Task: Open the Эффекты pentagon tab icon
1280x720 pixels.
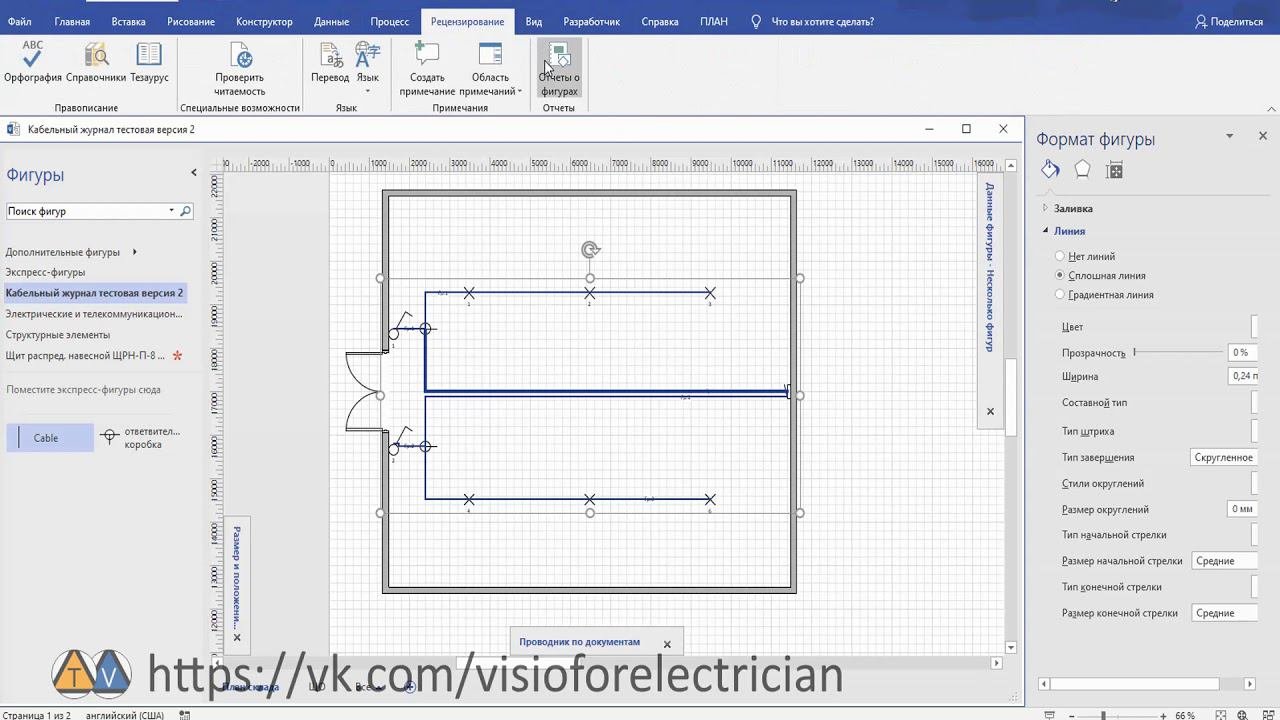Action: 1082,170
